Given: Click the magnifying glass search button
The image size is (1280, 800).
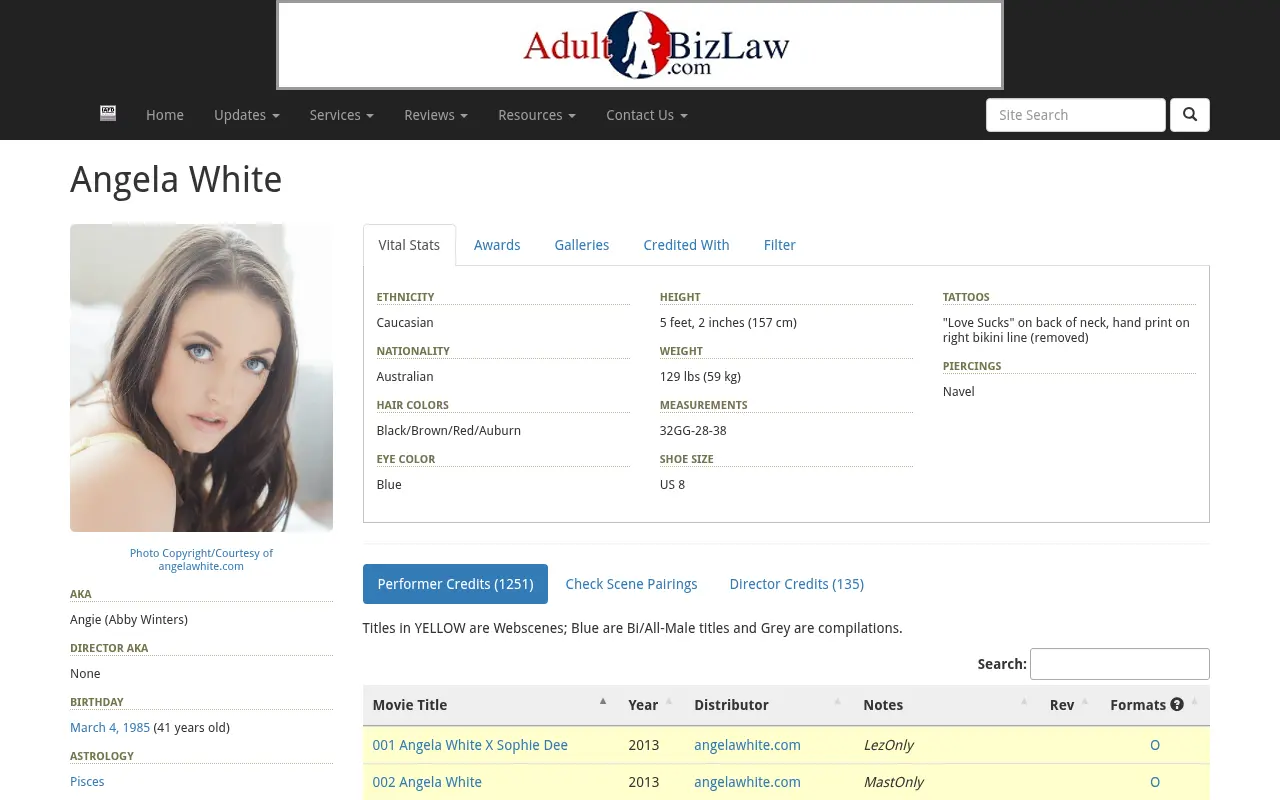Looking at the screenshot, I should pyautogui.click(x=1190, y=115).
